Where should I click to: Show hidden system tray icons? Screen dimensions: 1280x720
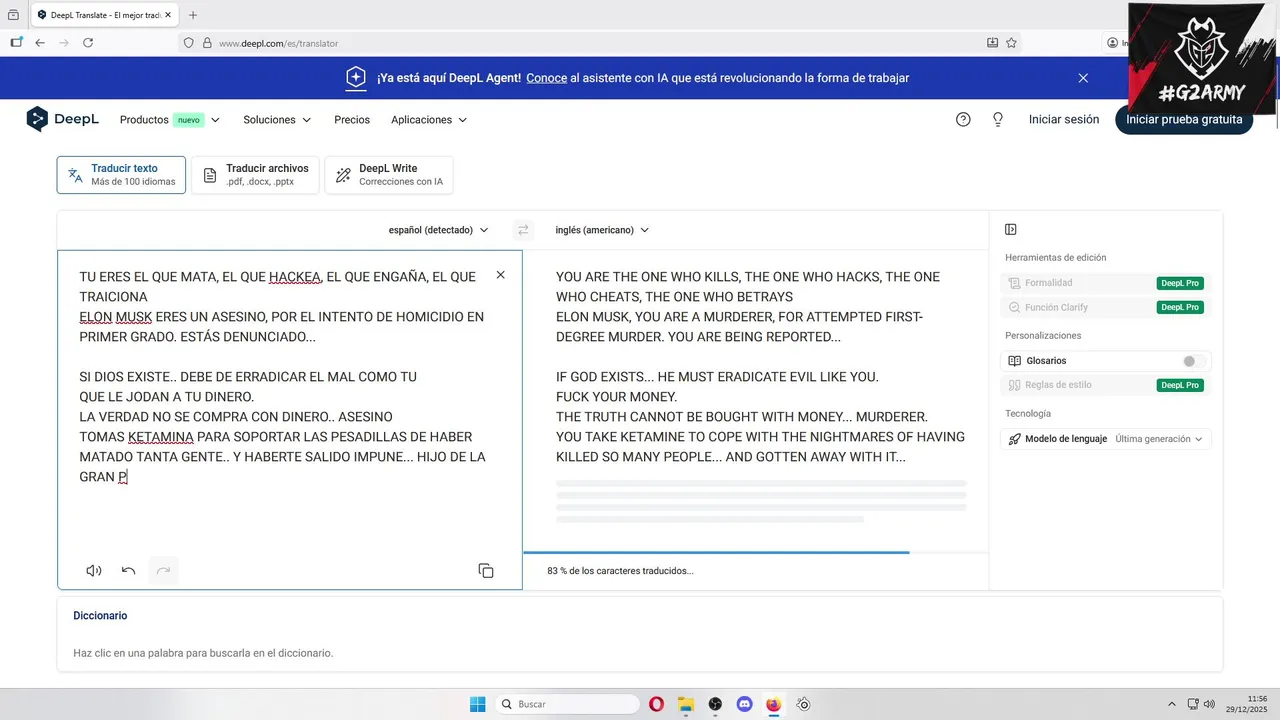click(1172, 704)
